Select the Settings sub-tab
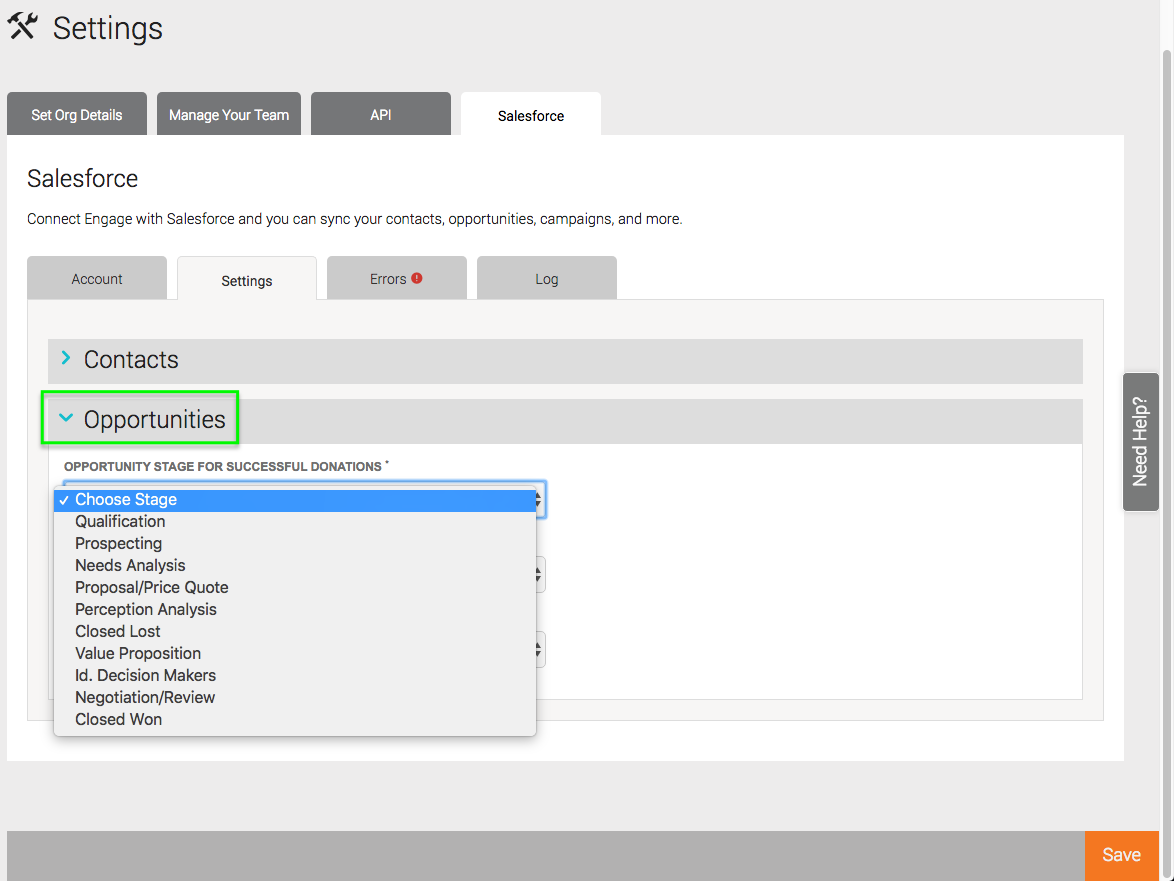Screen dimensions: 1174x881 246,280
